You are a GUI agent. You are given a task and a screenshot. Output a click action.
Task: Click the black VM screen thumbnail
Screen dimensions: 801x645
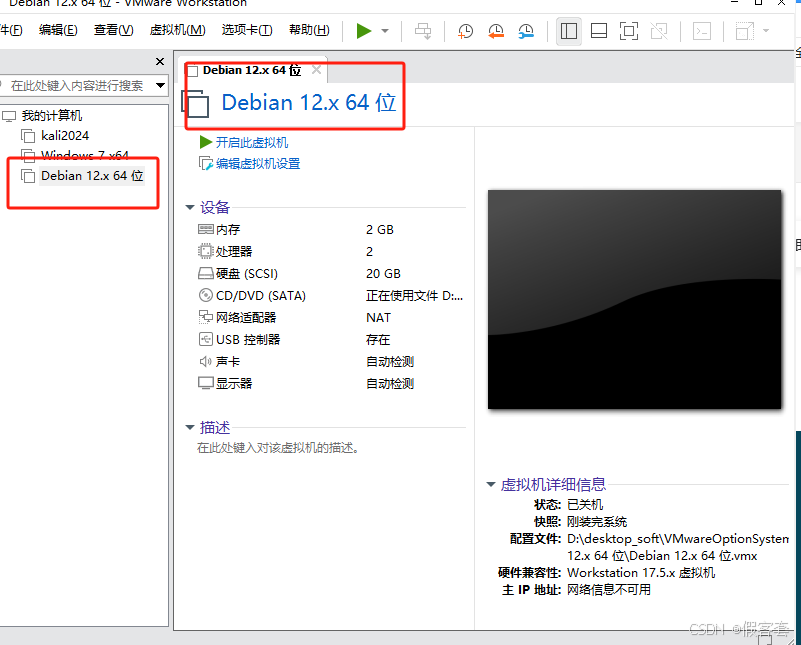(634, 300)
